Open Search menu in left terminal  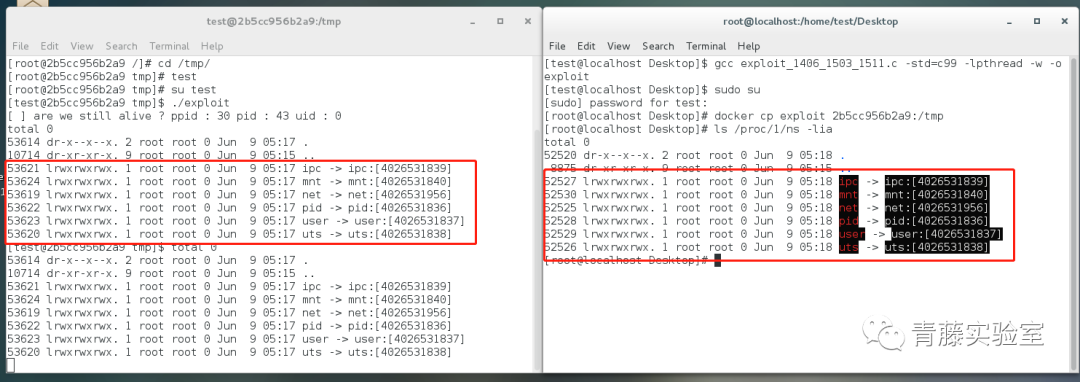click(121, 46)
